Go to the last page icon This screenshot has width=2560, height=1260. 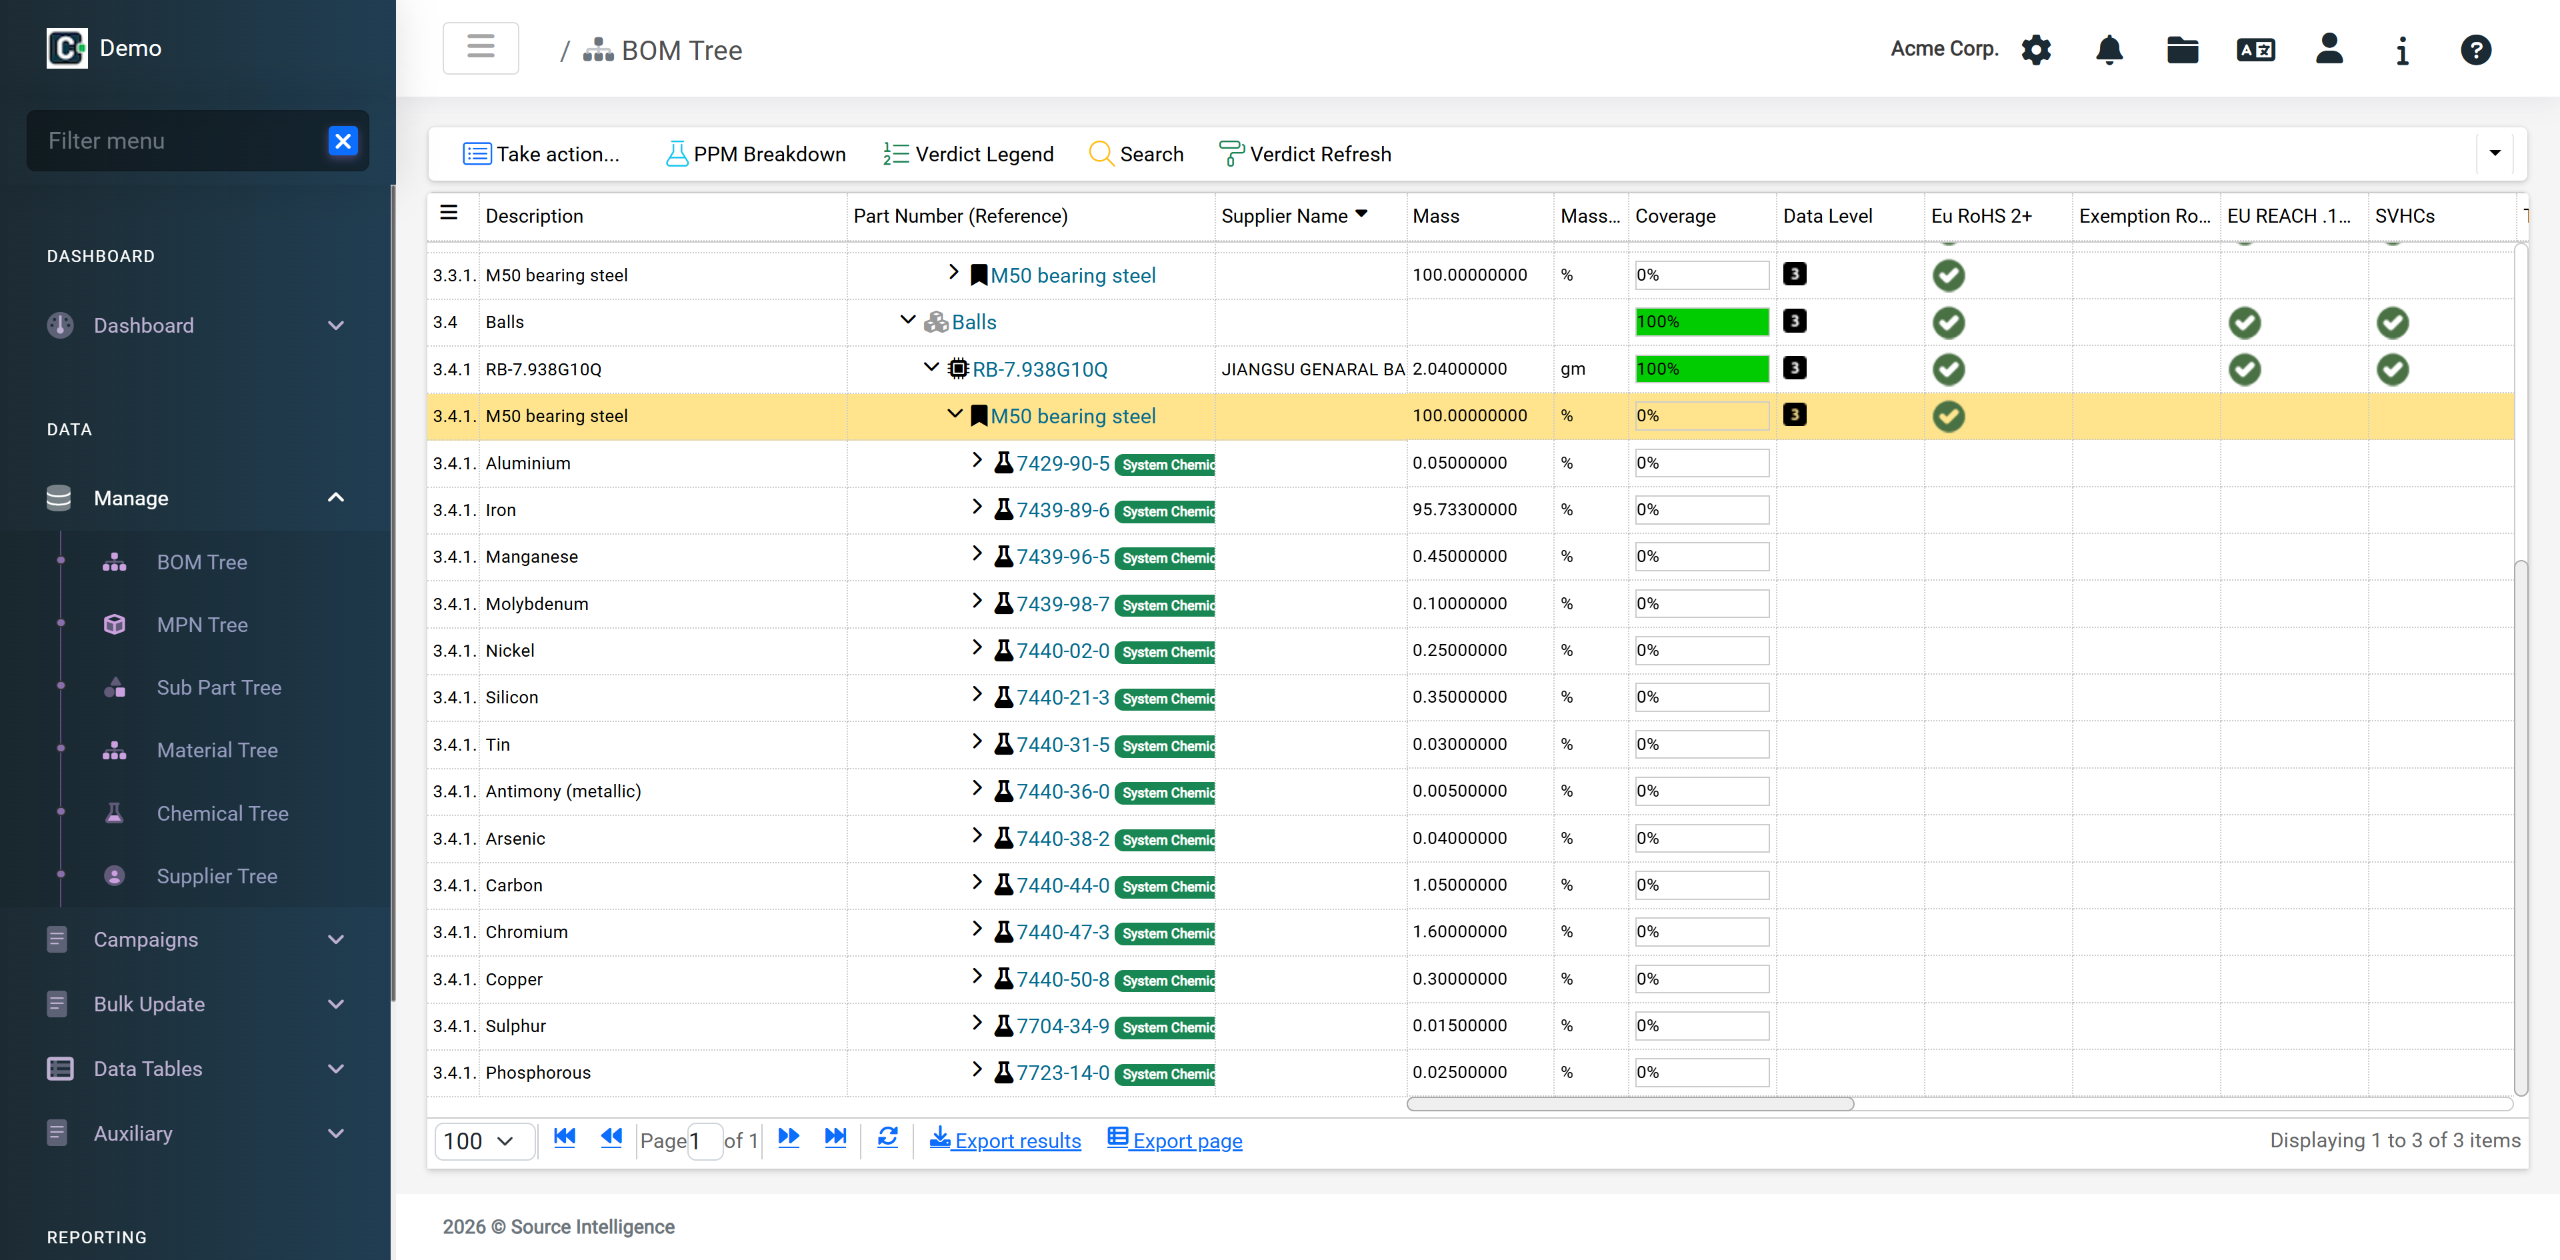835,1138
